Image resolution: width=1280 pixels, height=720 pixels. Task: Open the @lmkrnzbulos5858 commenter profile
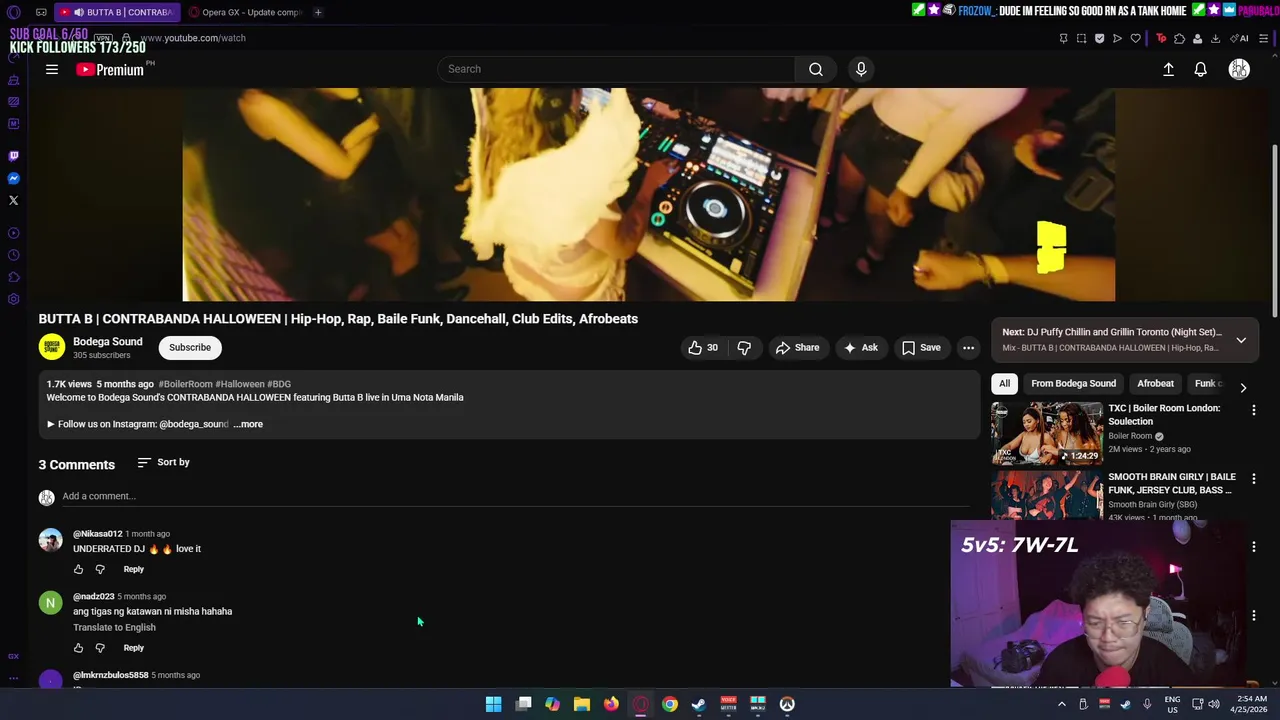pyautogui.click(x=110, y=675)
